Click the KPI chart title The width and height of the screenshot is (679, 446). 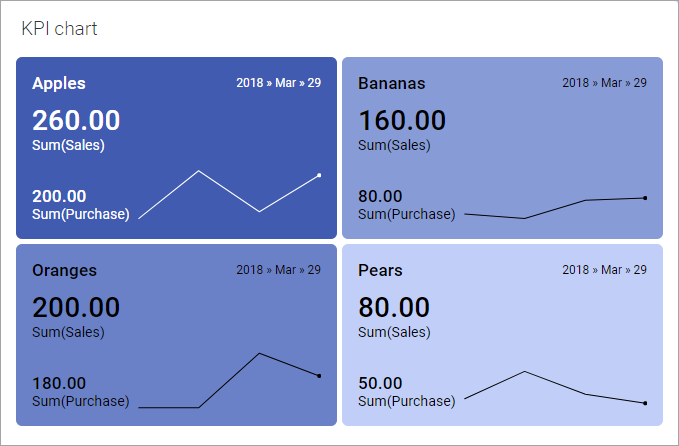59,29
